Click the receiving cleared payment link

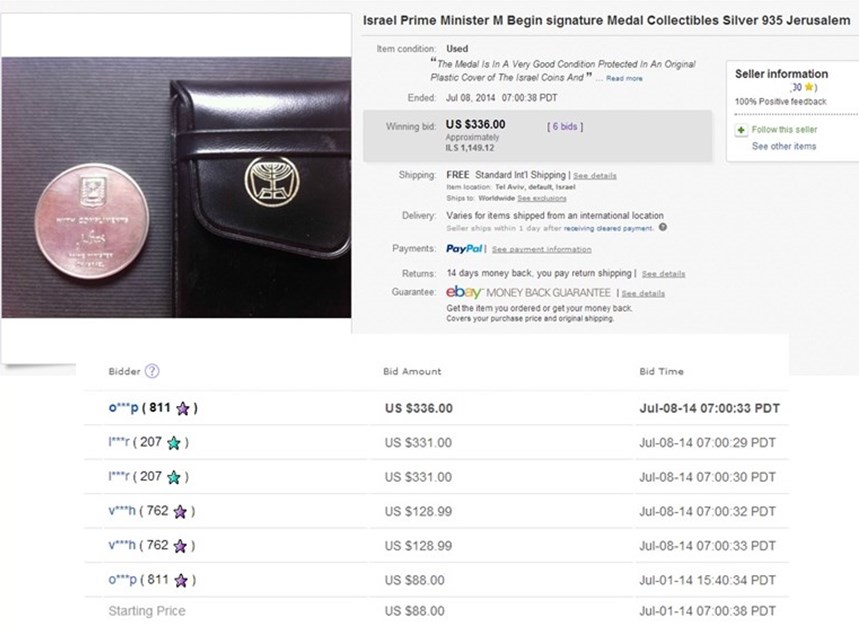[x=605, y=227]
